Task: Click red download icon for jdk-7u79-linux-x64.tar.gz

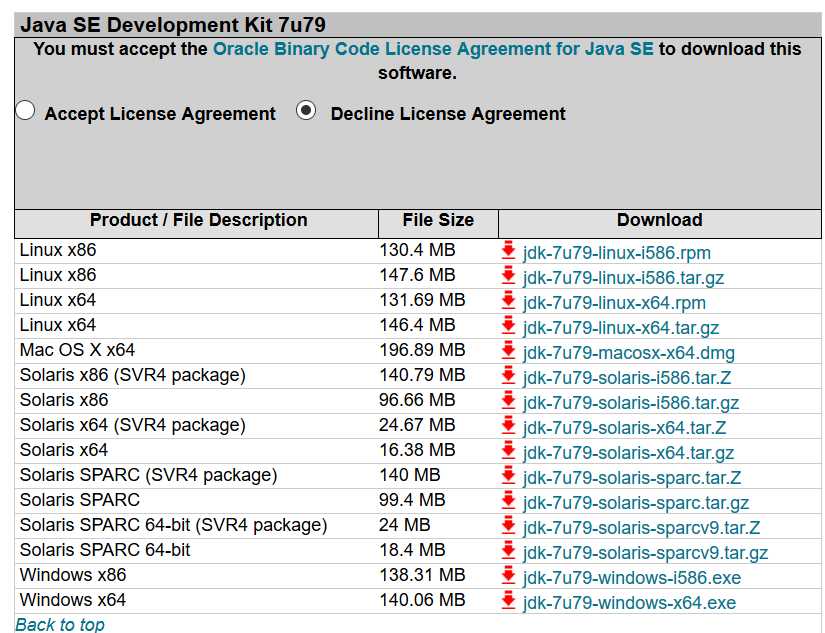Action: (508, 325)
